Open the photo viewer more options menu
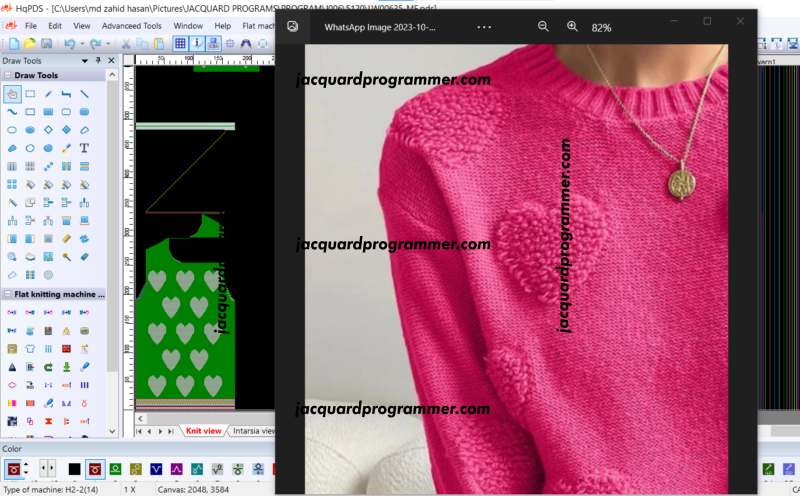Screen dimensions: 800x496 pos(484,27)
